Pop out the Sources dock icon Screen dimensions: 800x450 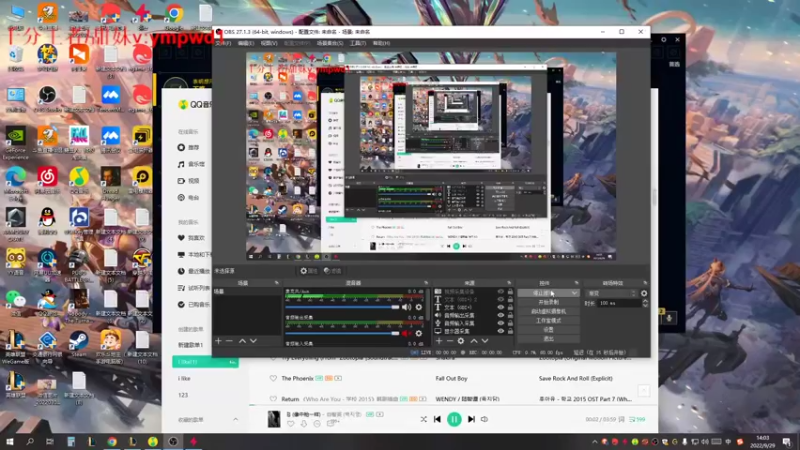pyautogui.click(x=509, y=283)
